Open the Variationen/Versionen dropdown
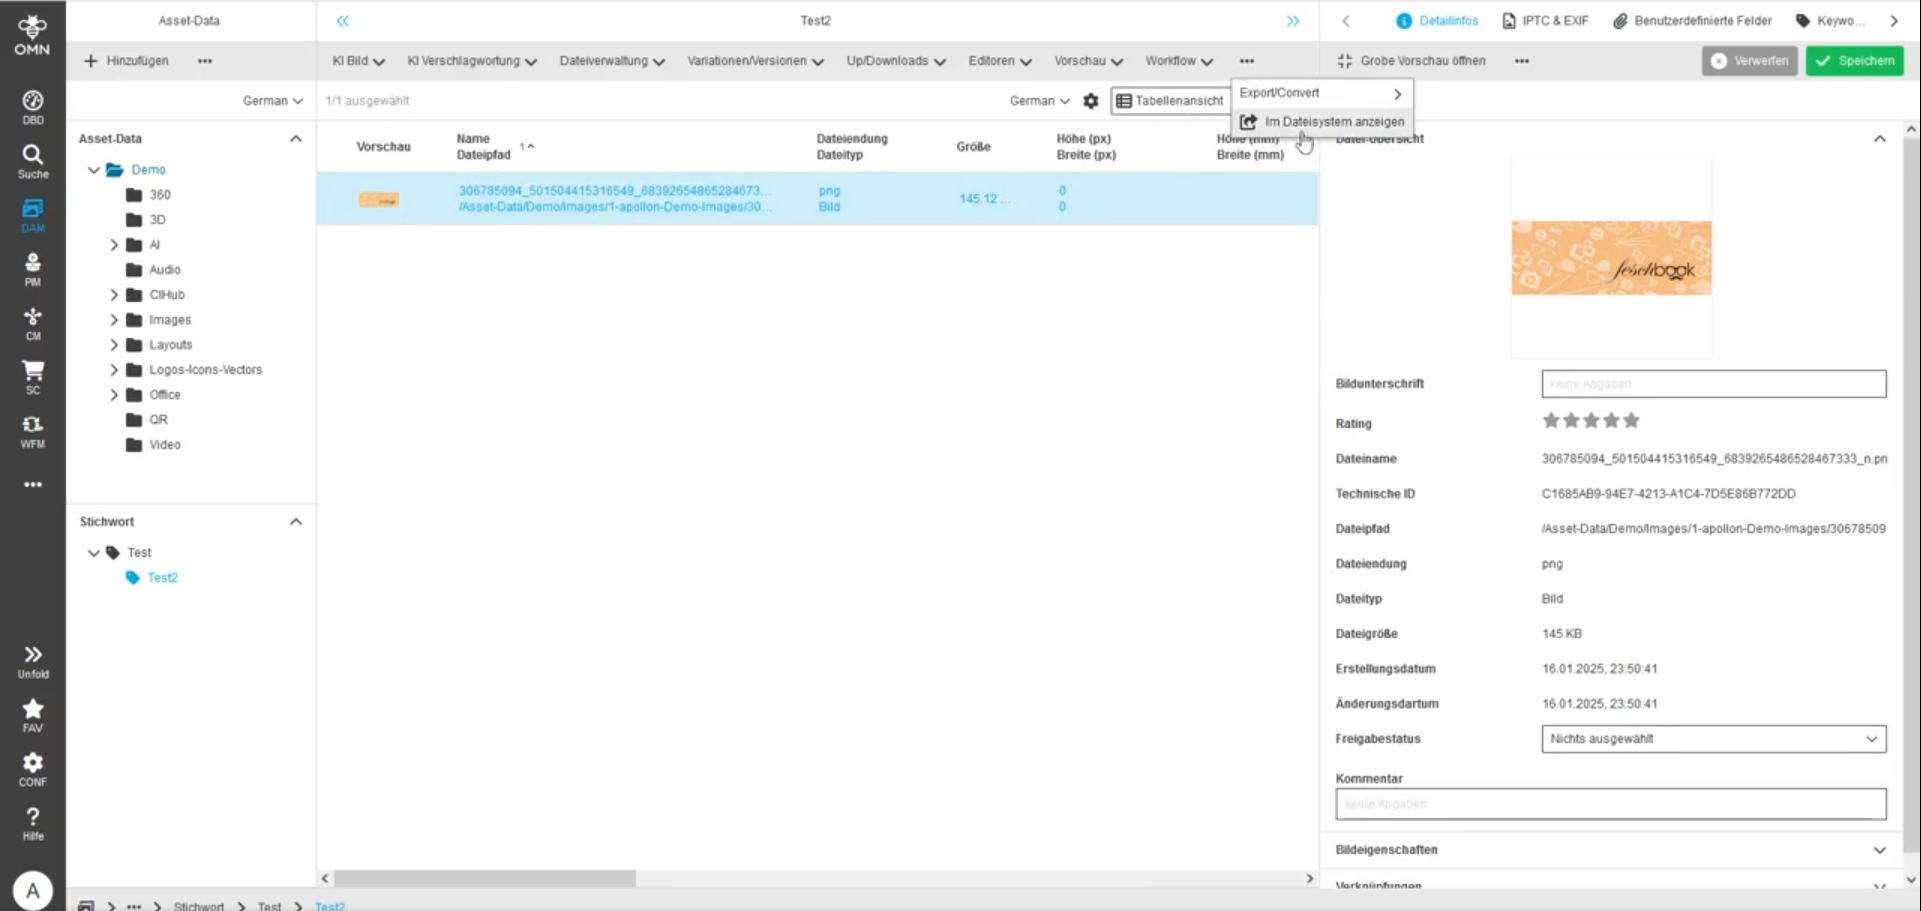The height and width of the screenshot is (911, 1921). pyautogui.click(x=755, y=61)
